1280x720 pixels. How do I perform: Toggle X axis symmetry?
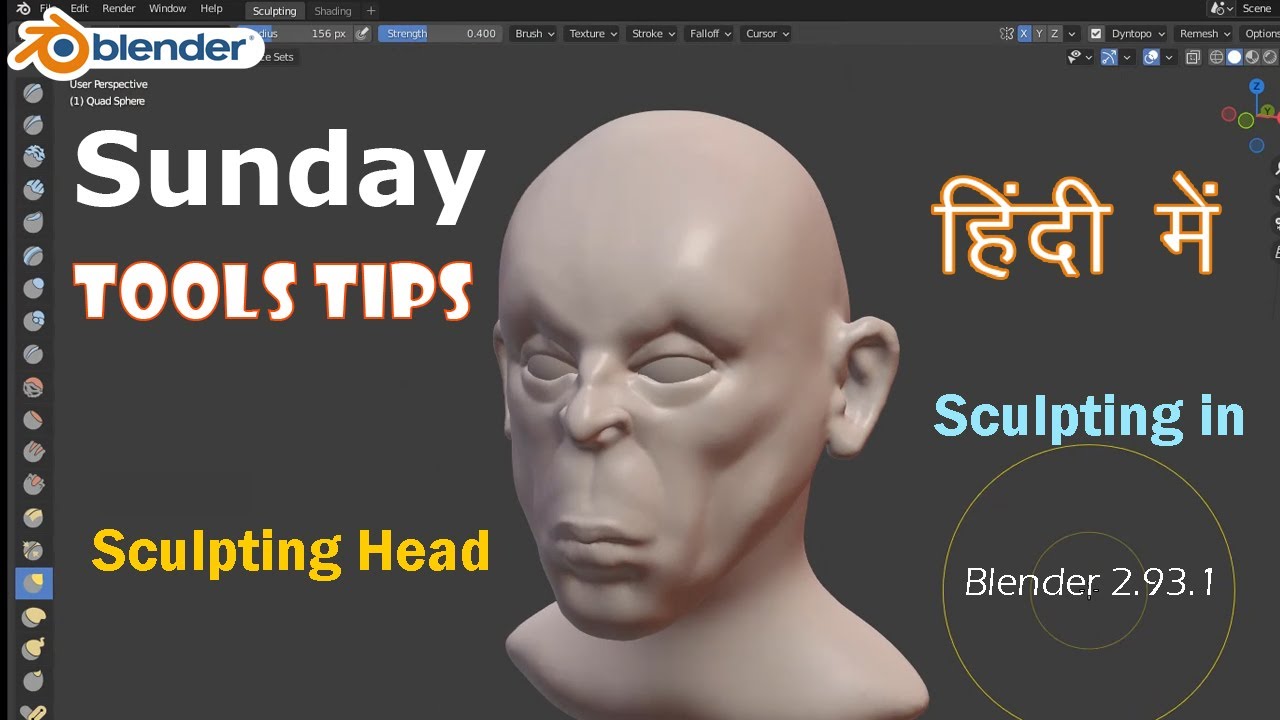pos(1024,34)
